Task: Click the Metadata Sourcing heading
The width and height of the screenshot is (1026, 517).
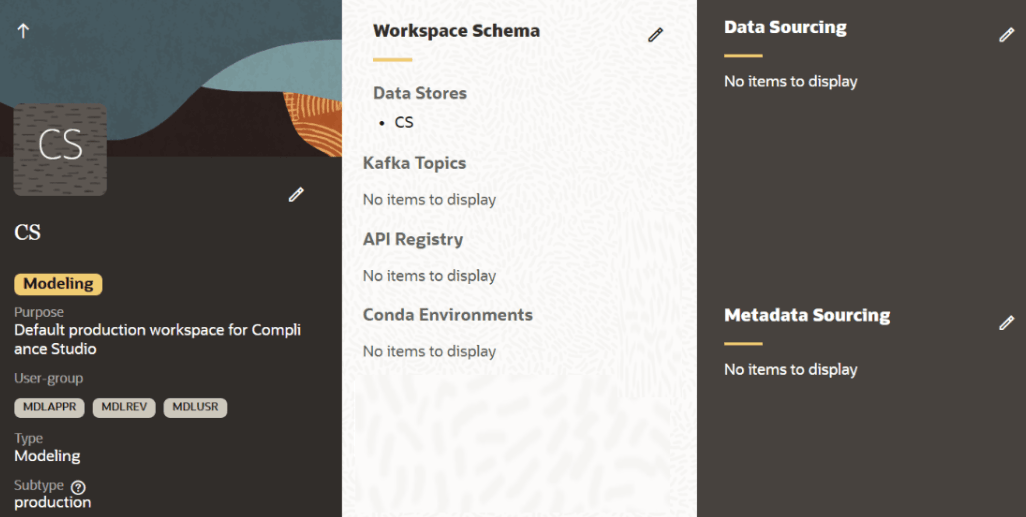Action: (807, 315)
